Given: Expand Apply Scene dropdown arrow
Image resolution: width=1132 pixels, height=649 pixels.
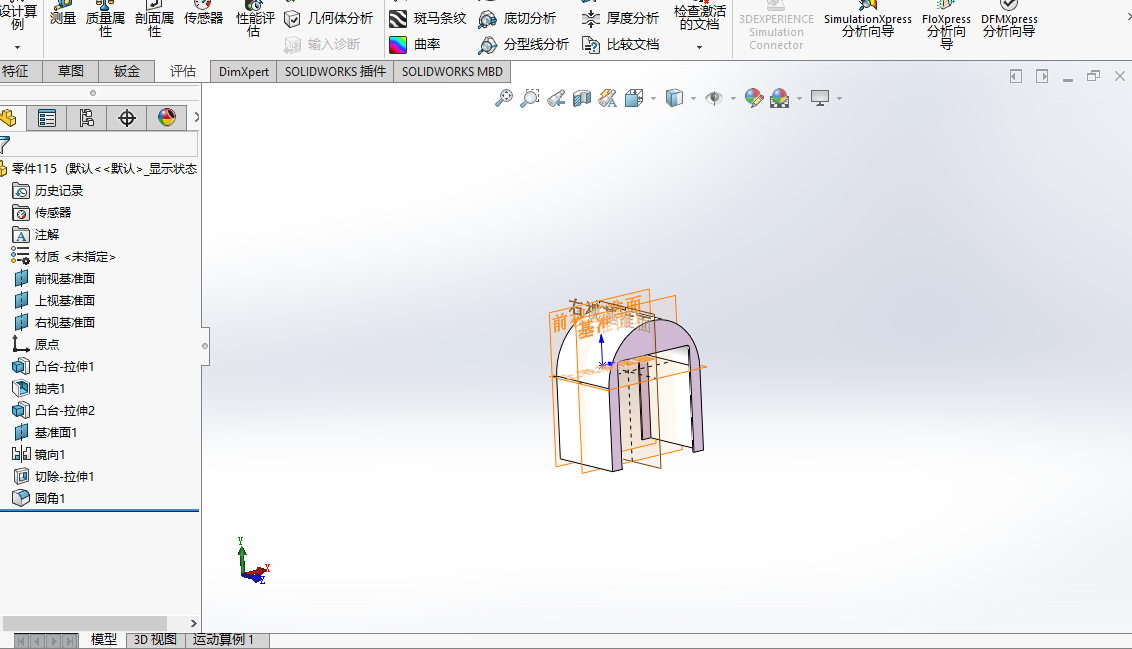Looking at the screenshot, I should pos(799,98).
